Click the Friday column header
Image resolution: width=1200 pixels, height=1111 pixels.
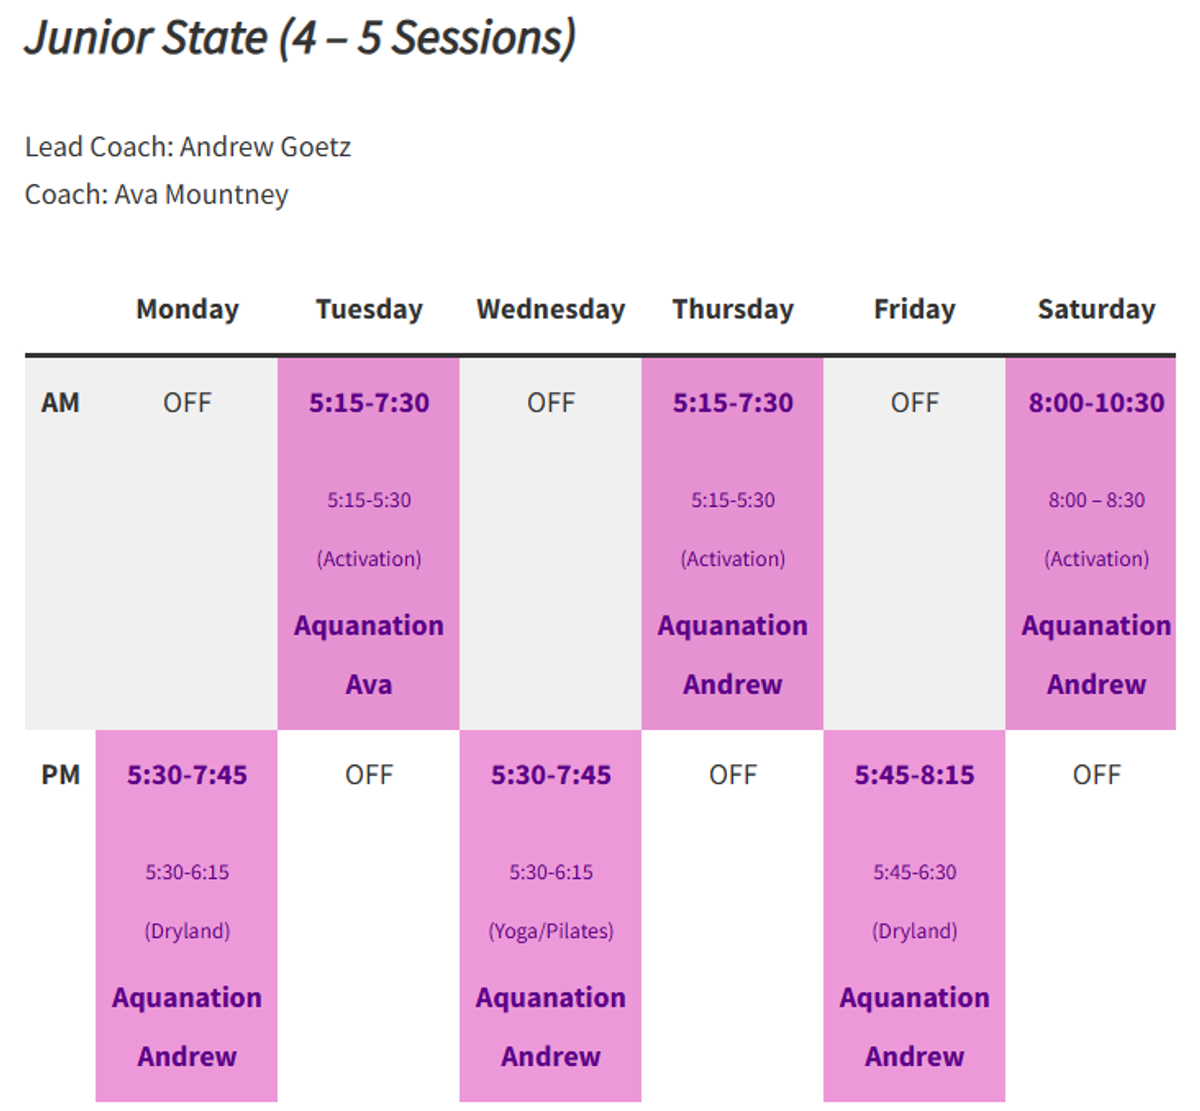pyautogui.click(x=914, y=309)
